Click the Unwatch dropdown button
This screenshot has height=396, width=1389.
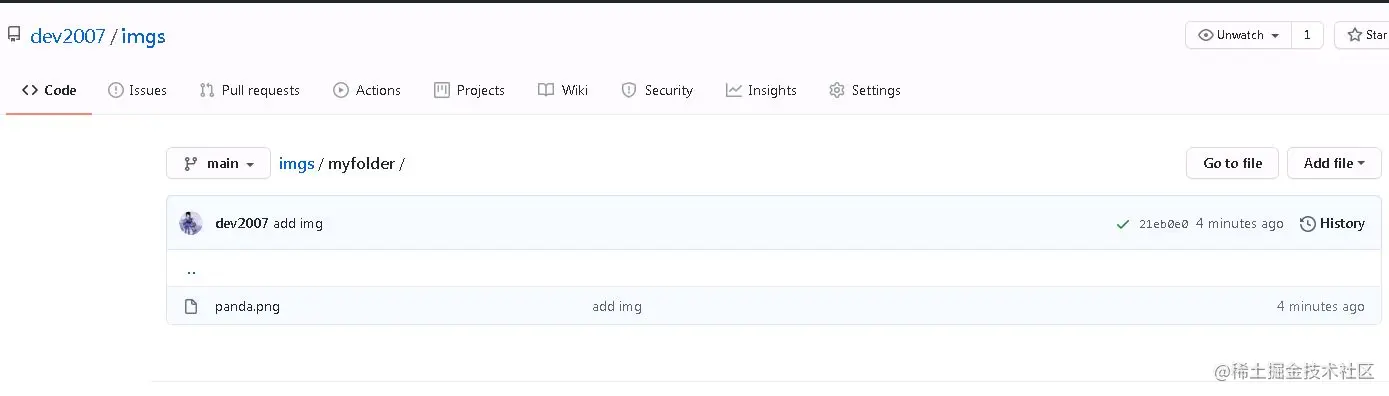coord(1238,35)
